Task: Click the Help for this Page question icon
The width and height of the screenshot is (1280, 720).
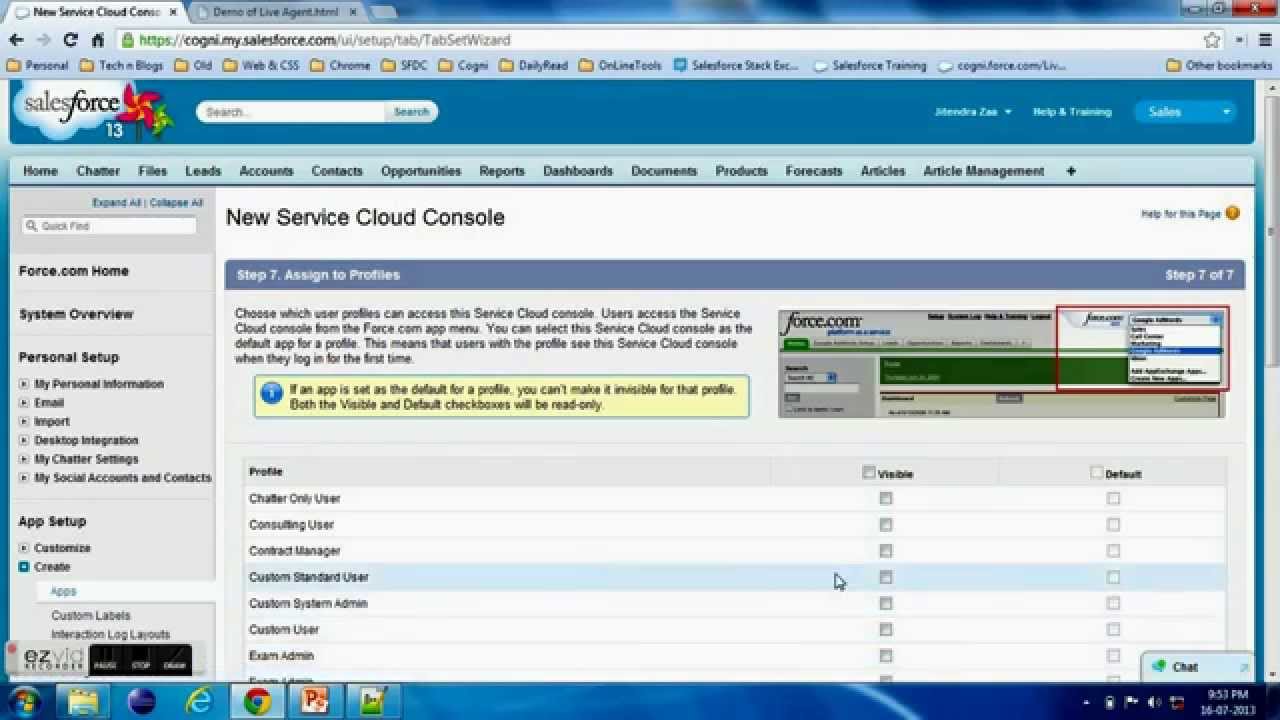Action: click(x=1232, y=213)
